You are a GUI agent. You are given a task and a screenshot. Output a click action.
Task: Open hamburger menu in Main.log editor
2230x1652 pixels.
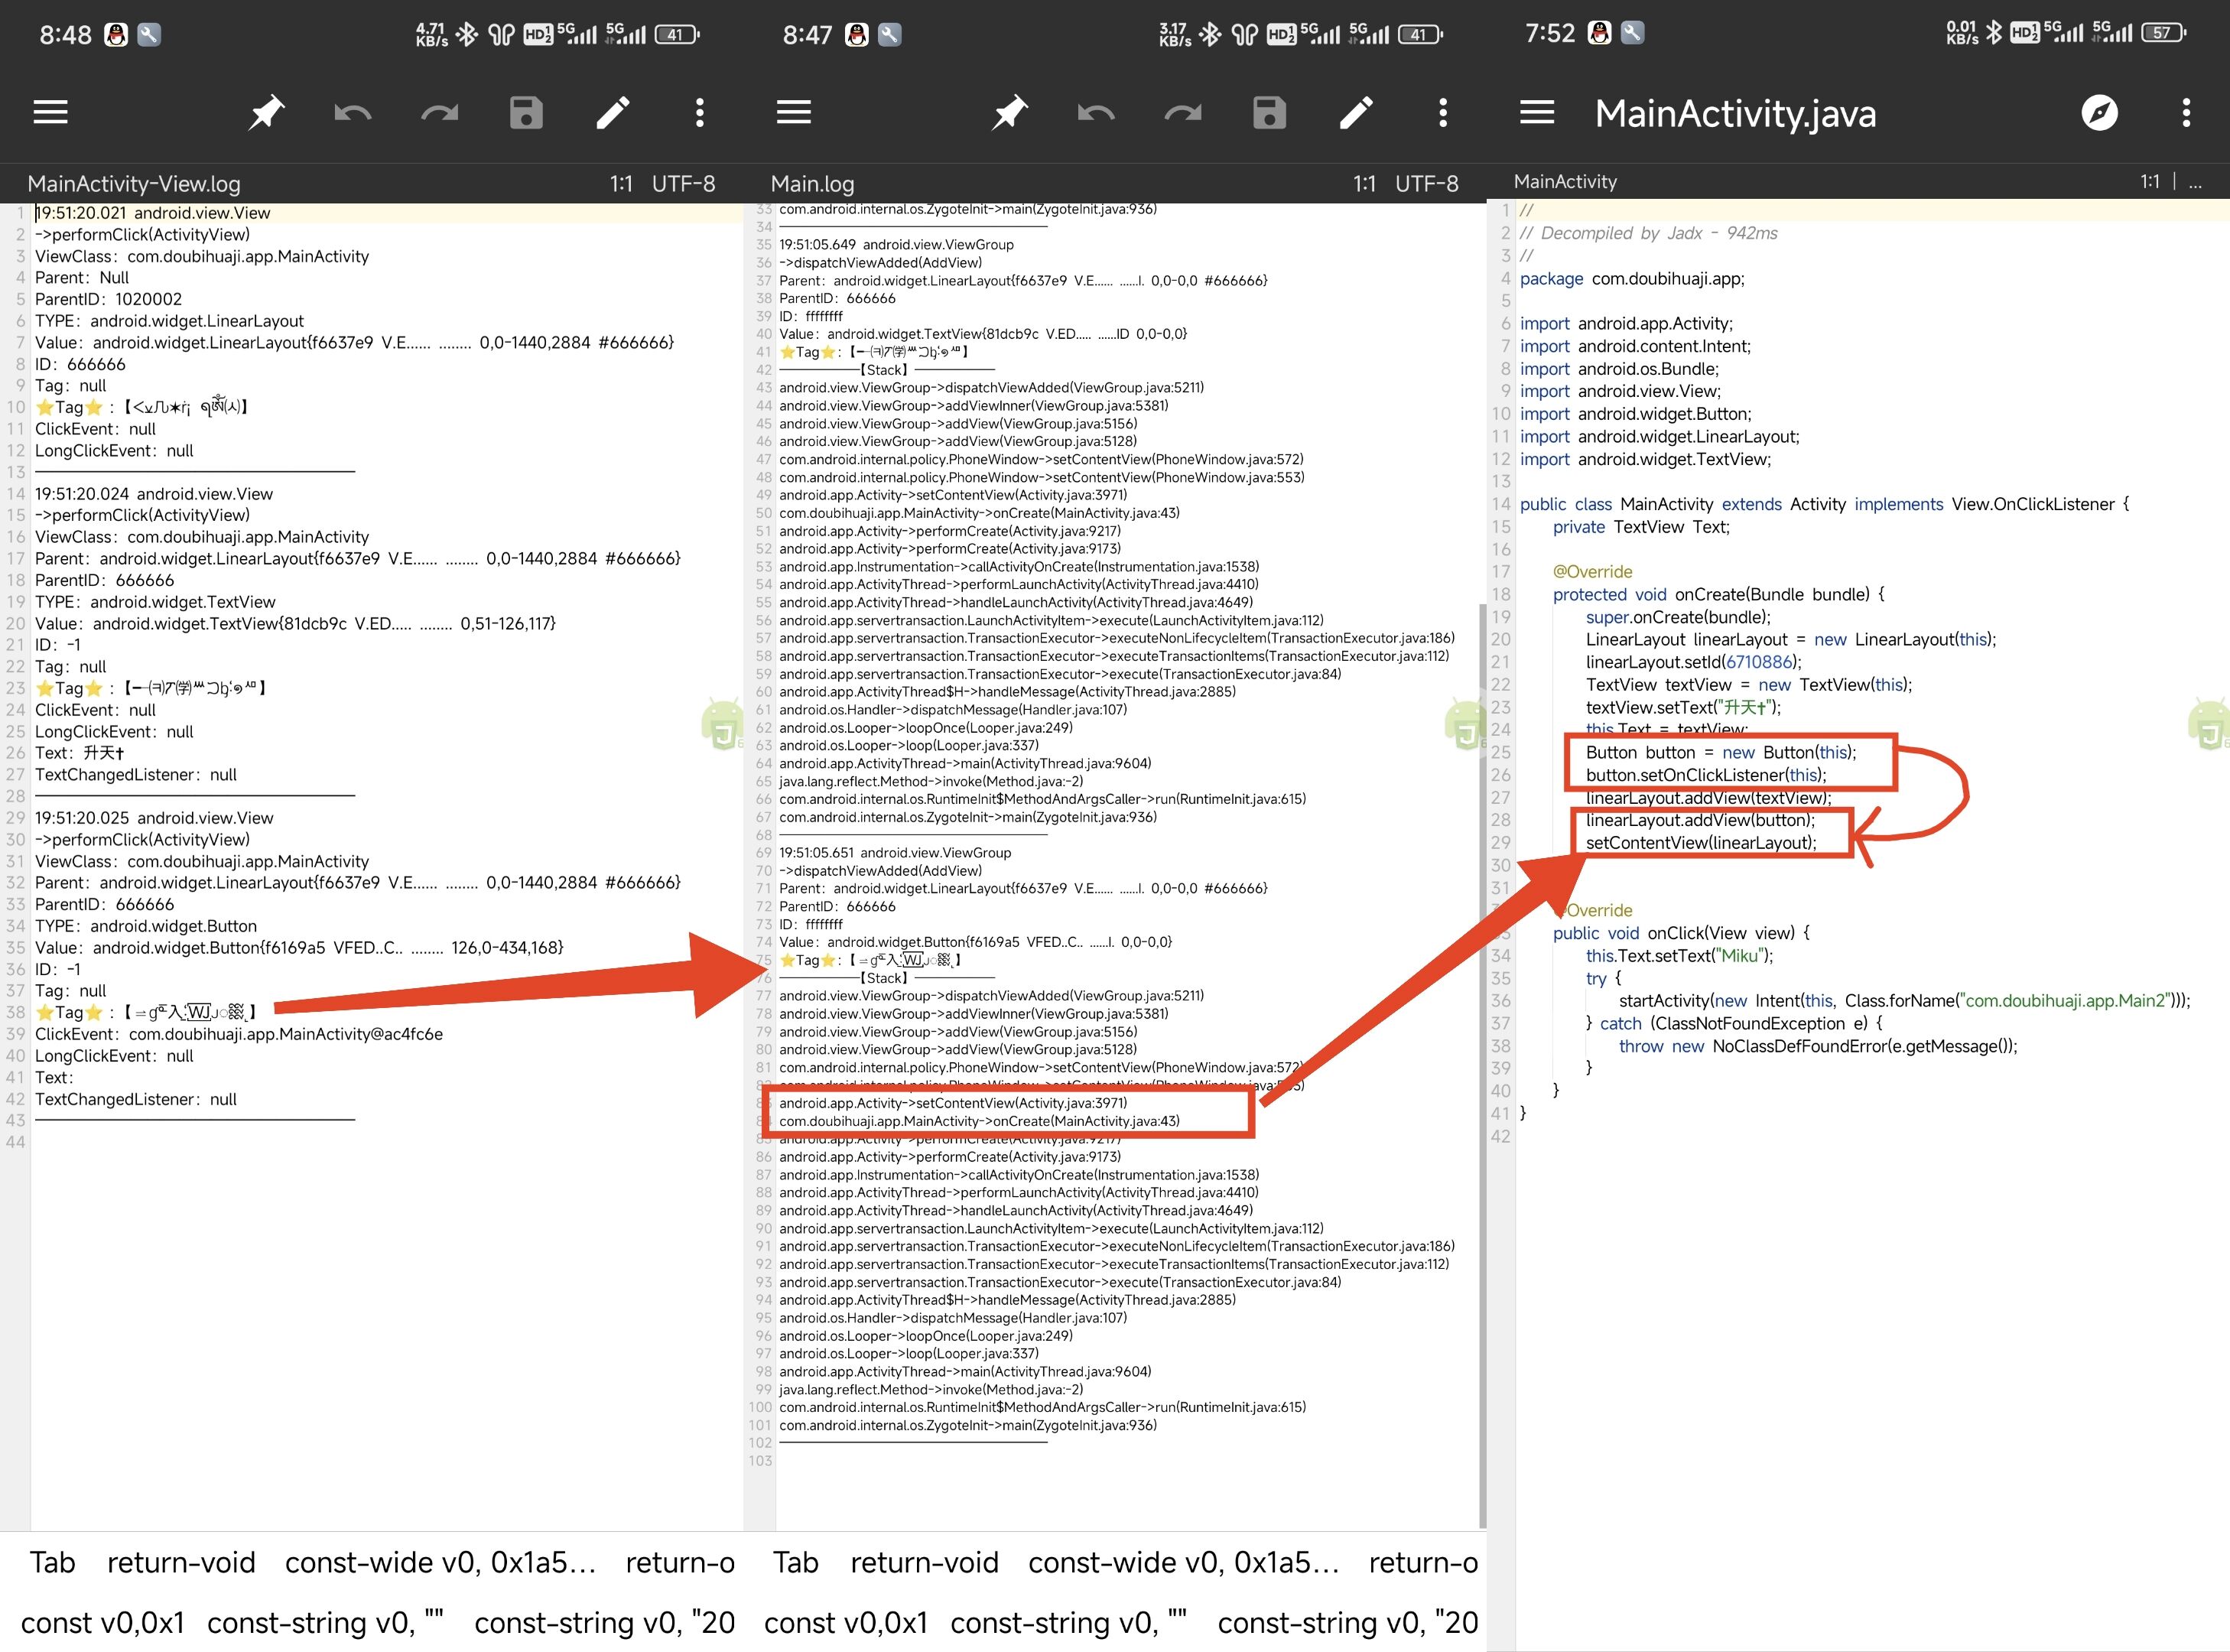(x=794, y=112)
